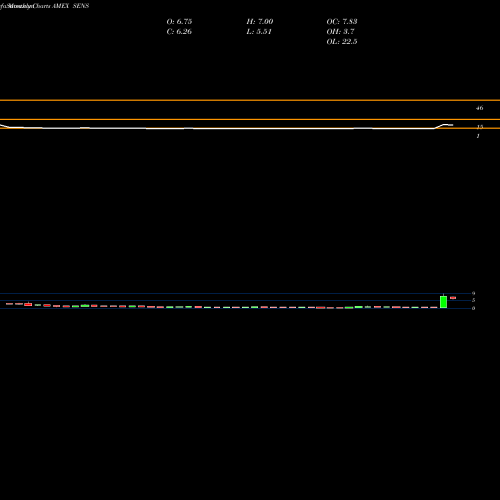Click the 46 label on the upper axis
This screenshot has height=500, width=500.
[479, 108]
